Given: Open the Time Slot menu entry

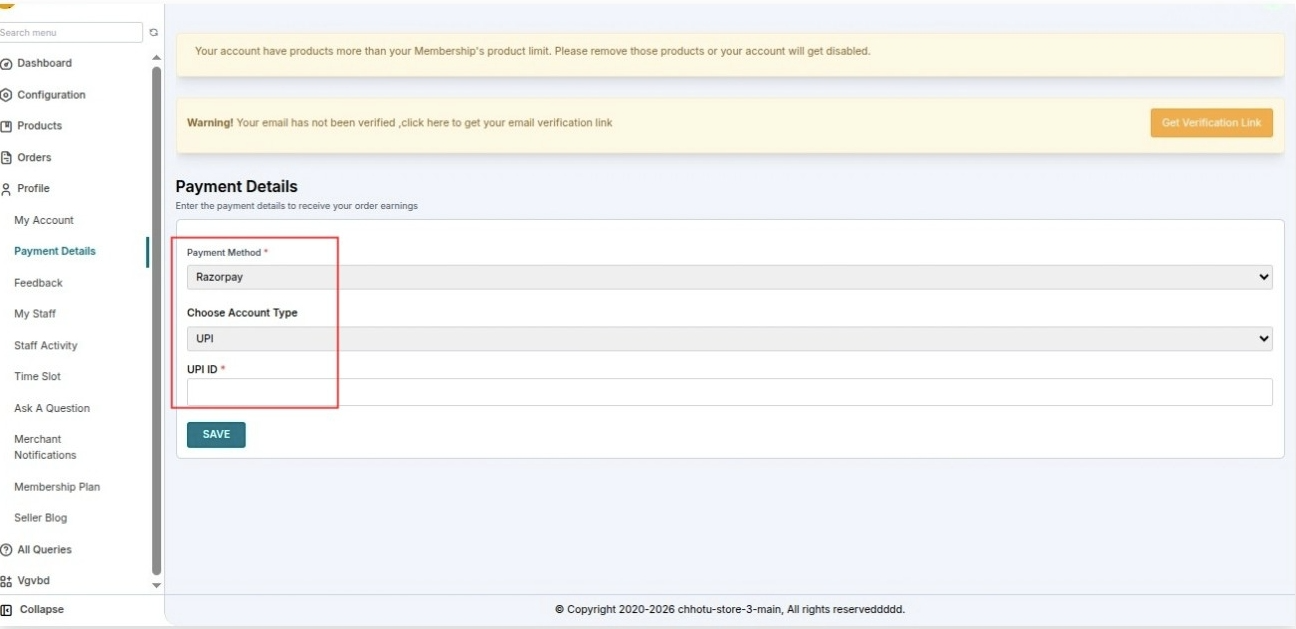Looking at the screenshot, I should click(38, 377).
